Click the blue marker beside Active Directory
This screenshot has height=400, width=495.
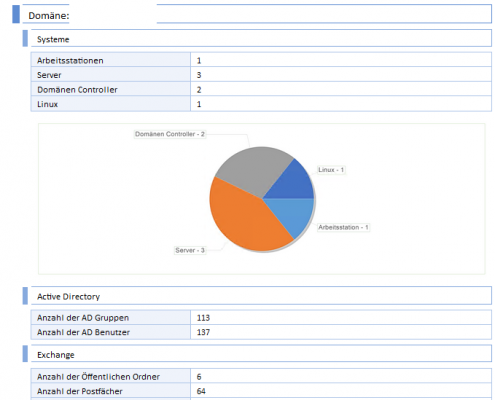pos(25,296)
